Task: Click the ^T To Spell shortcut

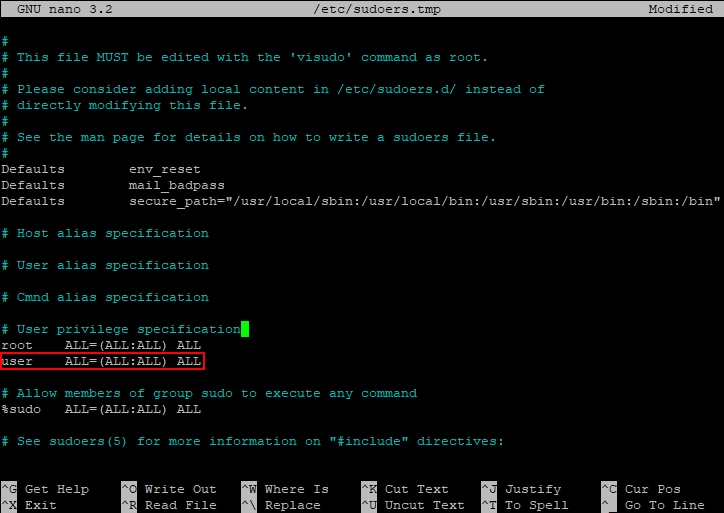Action: (x=525, y=505)
